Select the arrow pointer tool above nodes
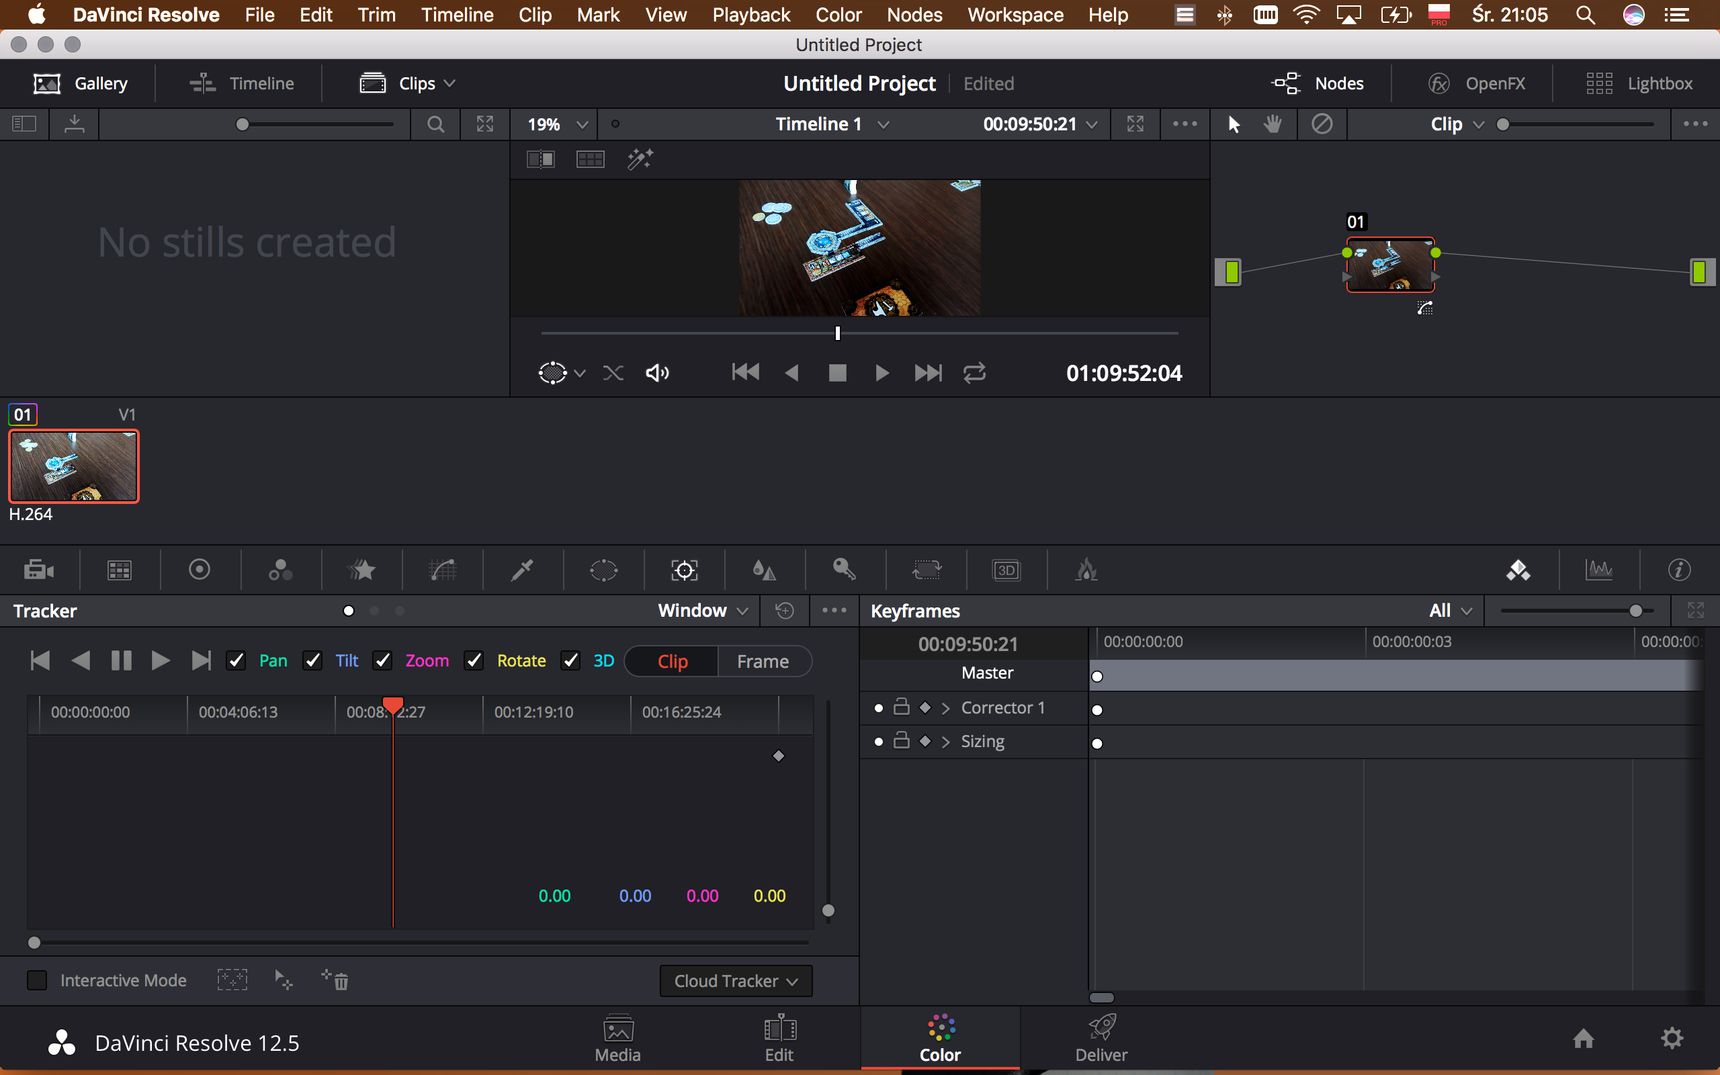The image size is (1720, 1075). click(1234, 124)
